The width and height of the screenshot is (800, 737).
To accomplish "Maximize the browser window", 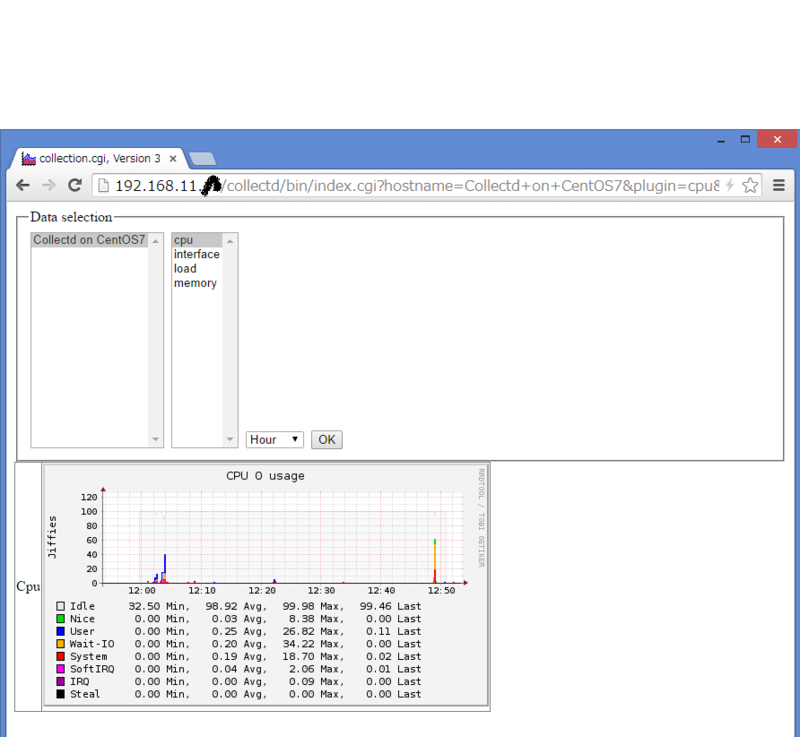I will click(x=745, y=139).
